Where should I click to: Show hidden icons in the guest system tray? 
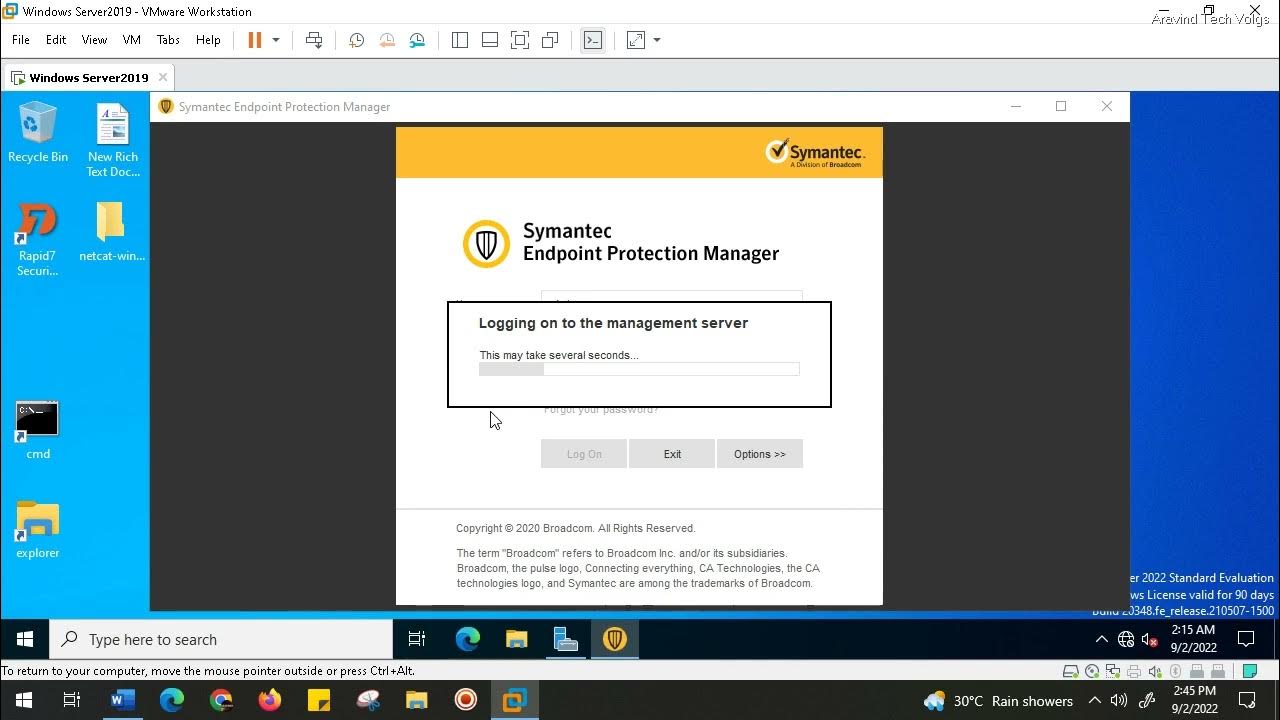point(1101,639)
